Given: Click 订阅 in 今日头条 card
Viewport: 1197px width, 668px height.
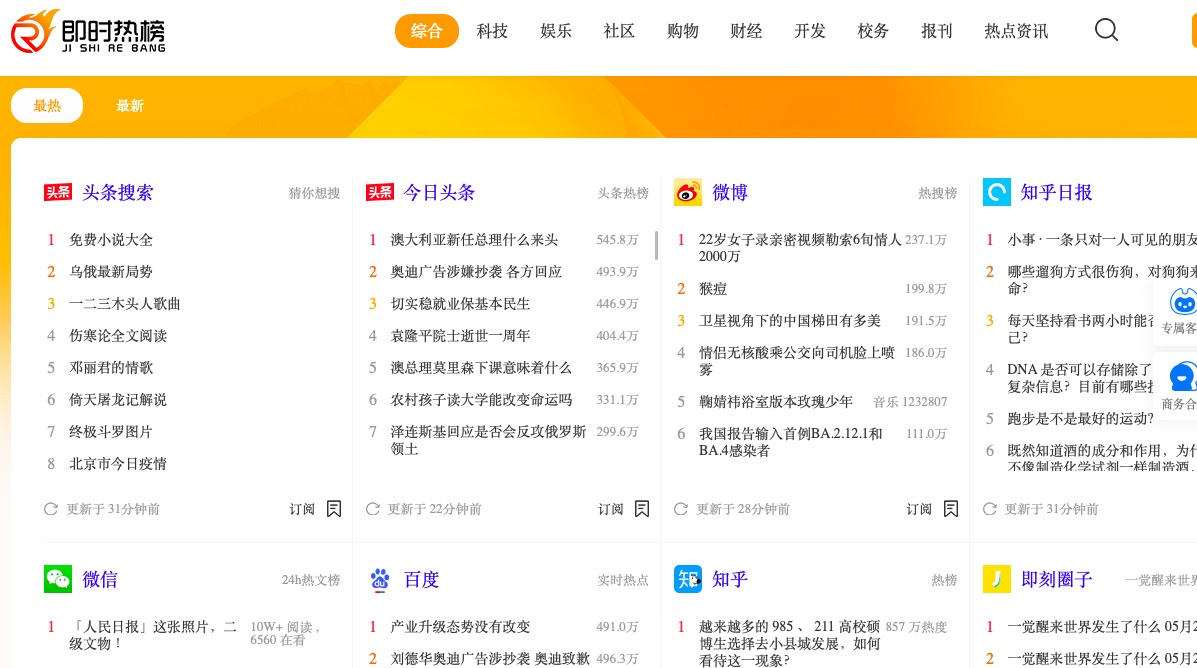Looking at the screenshot, I should [x=611, y=509].
